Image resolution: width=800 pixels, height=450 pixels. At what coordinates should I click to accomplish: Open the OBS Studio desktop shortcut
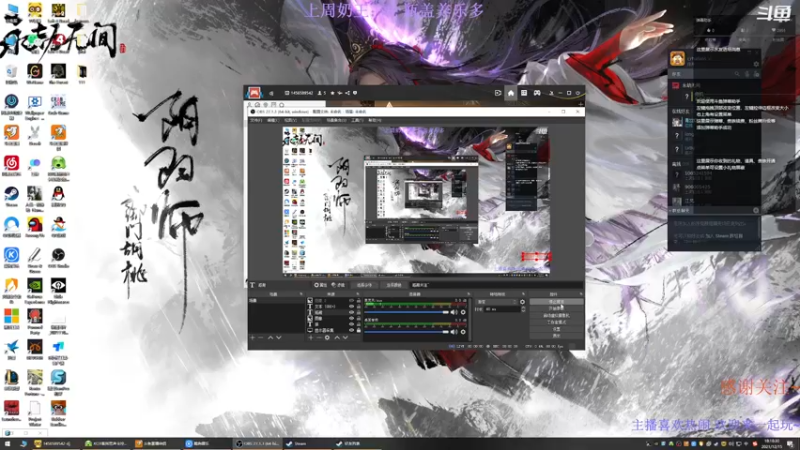58,257
